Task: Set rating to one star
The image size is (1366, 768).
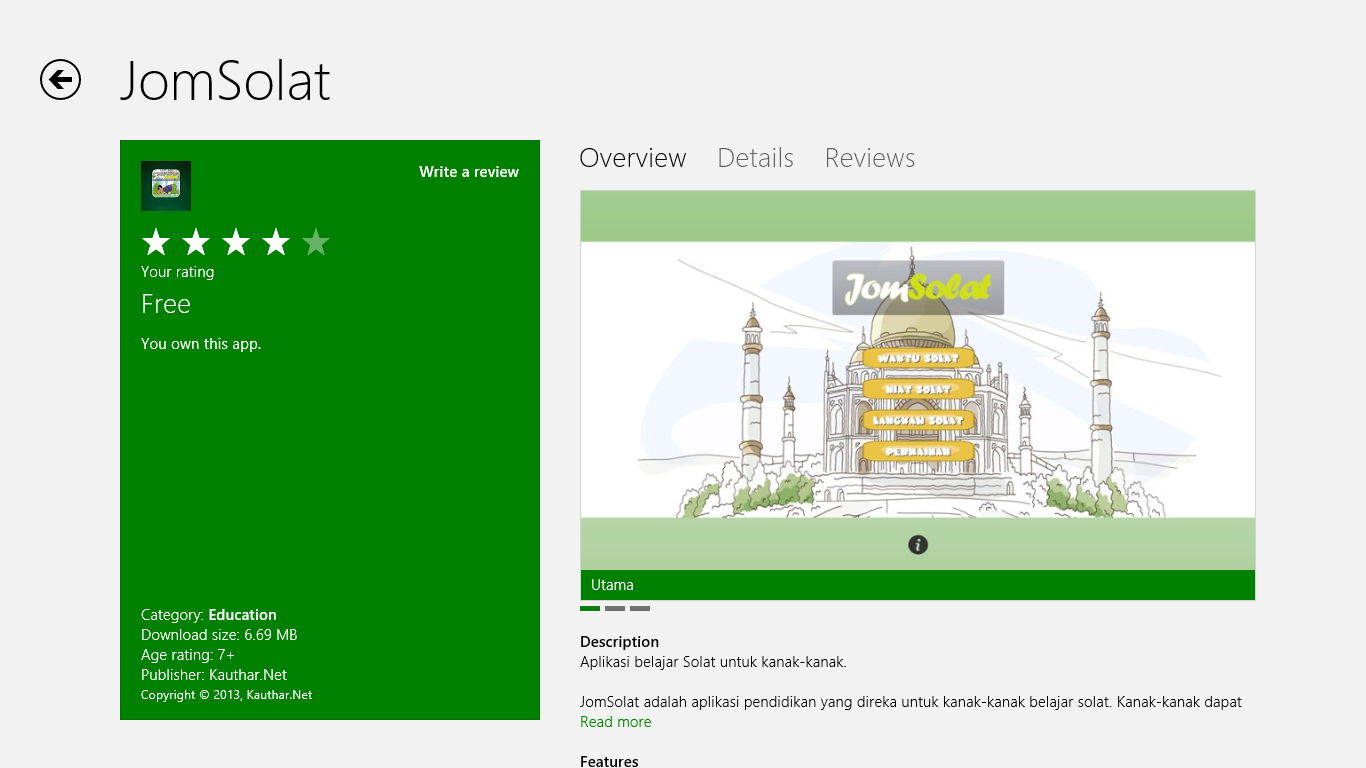Action: (156, 242)
